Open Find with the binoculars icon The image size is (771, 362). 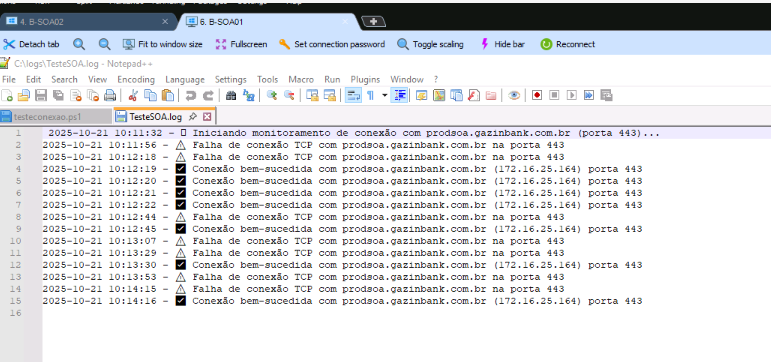point(231,95)
